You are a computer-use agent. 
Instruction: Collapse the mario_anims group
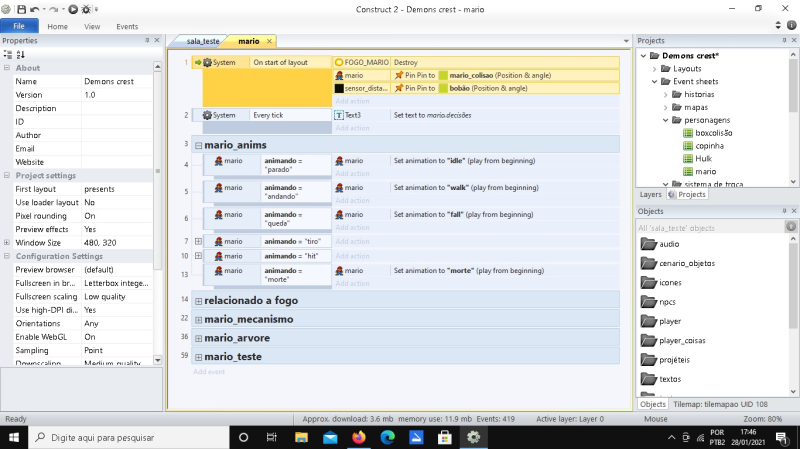pos(198,145)
